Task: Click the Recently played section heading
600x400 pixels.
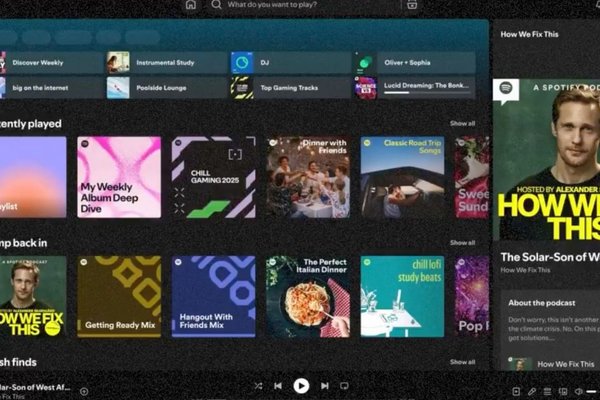Action: pos(31,124)
